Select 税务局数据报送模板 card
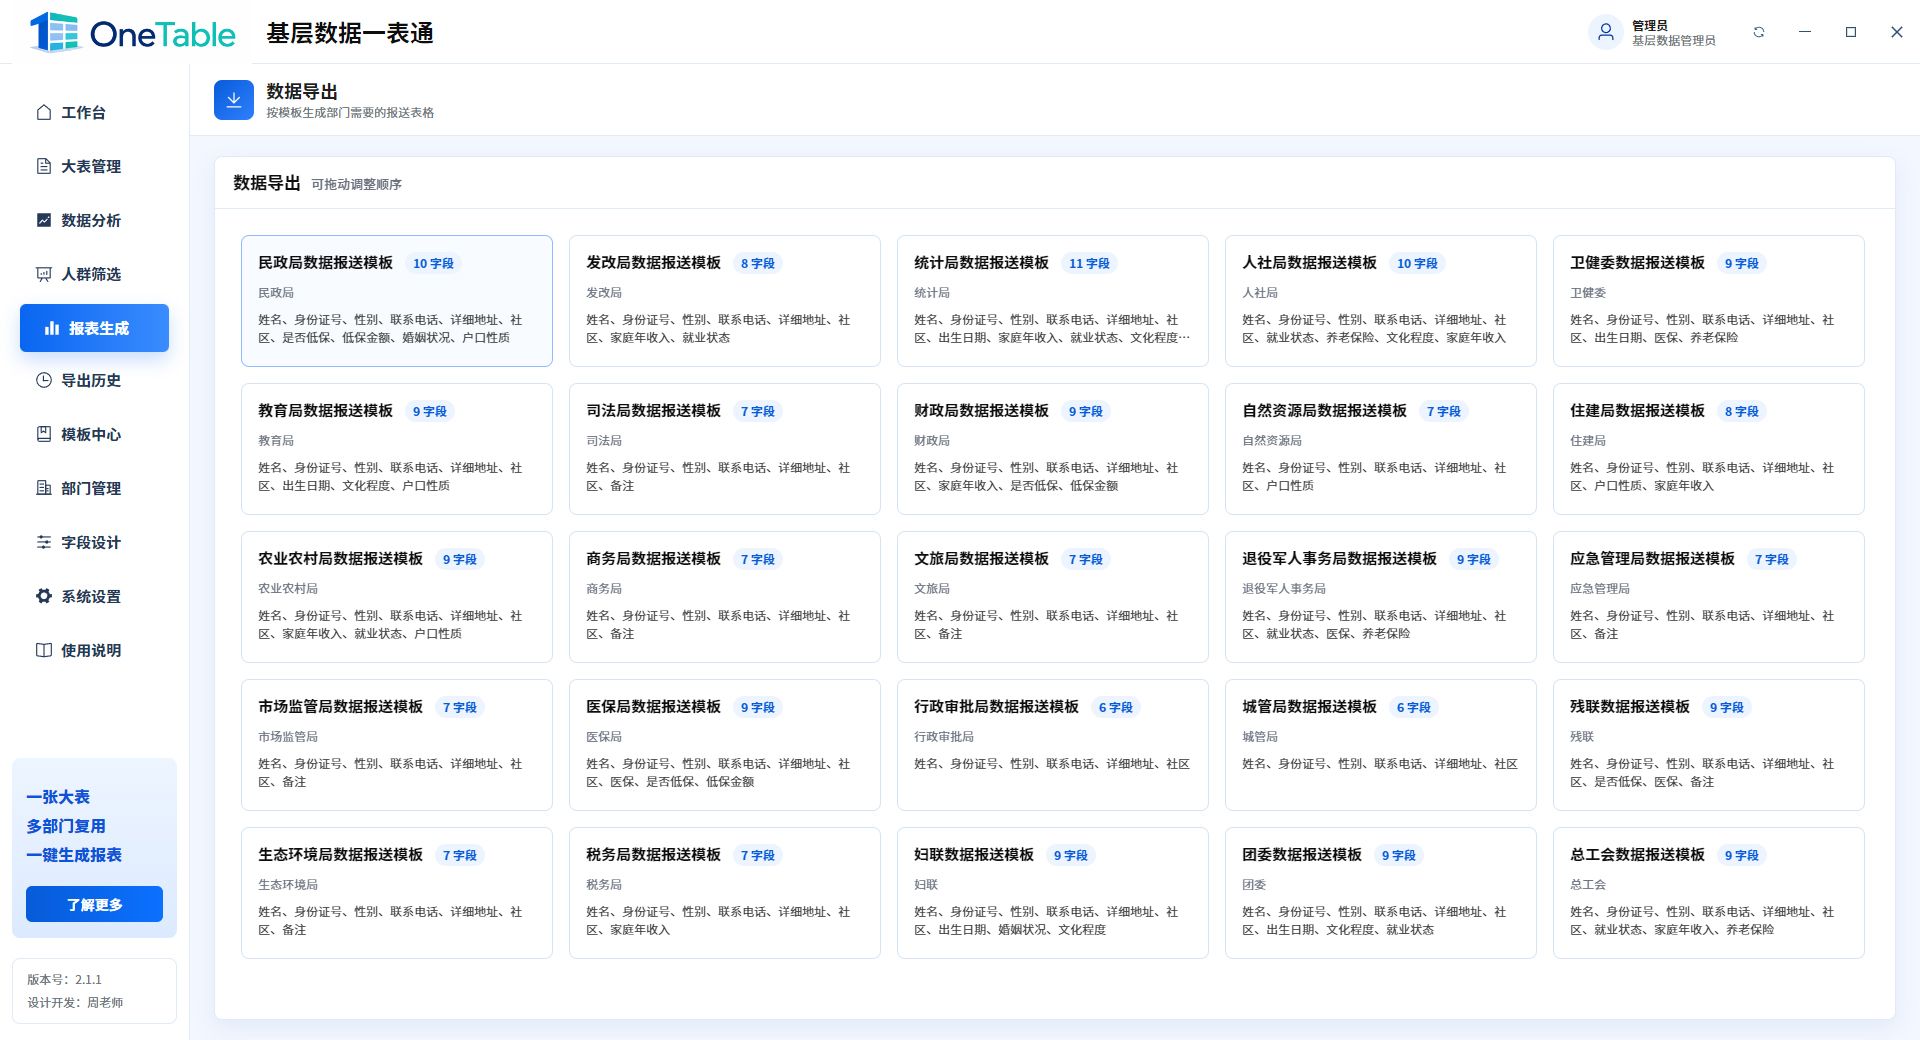The image size is (1920, 1040). point(725,893)
